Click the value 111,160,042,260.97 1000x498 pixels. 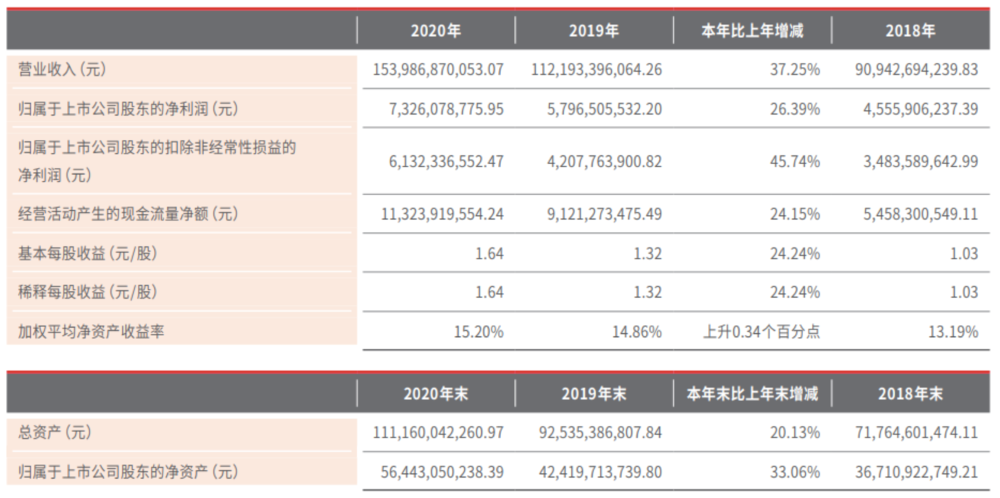[439, 433]
